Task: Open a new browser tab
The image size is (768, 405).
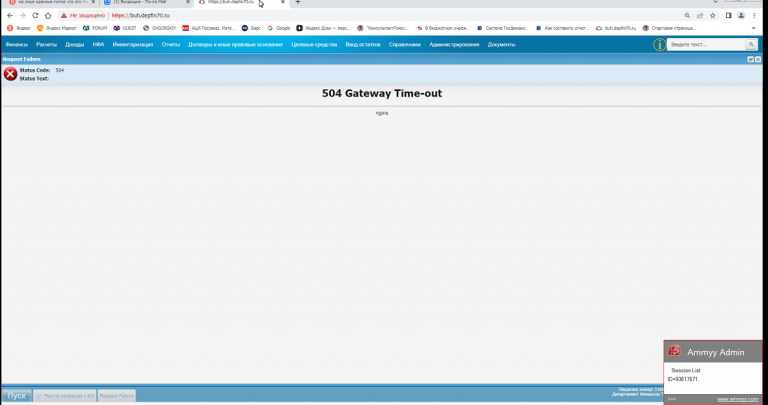Action: tap(297, 2)
